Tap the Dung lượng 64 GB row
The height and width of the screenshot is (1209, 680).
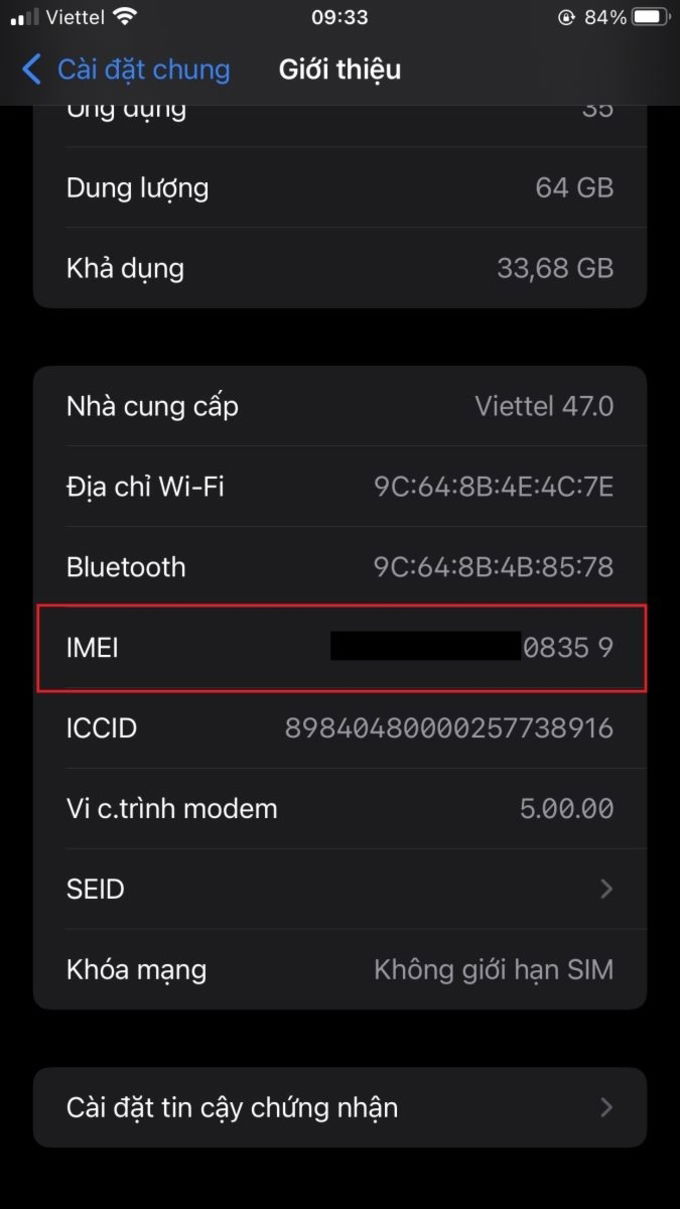pyautogui.click(x=340, y=187)
